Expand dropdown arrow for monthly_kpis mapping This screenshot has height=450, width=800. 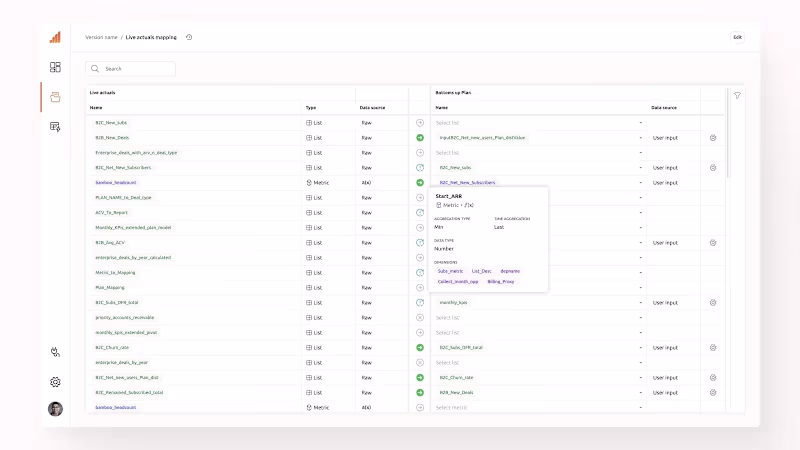pos(640,303)
